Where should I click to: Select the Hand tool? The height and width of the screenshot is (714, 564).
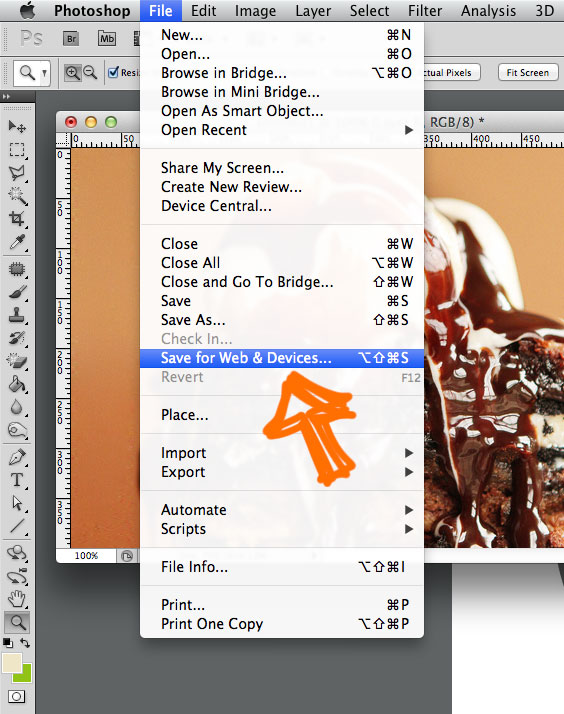click(x=17, y=599)
